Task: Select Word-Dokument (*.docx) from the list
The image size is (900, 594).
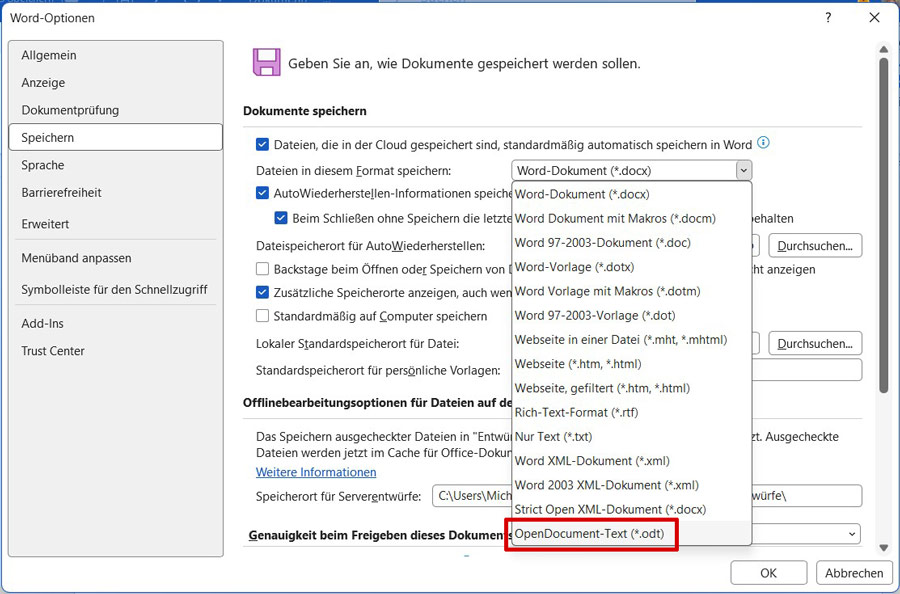Action: tap(631, 194)
